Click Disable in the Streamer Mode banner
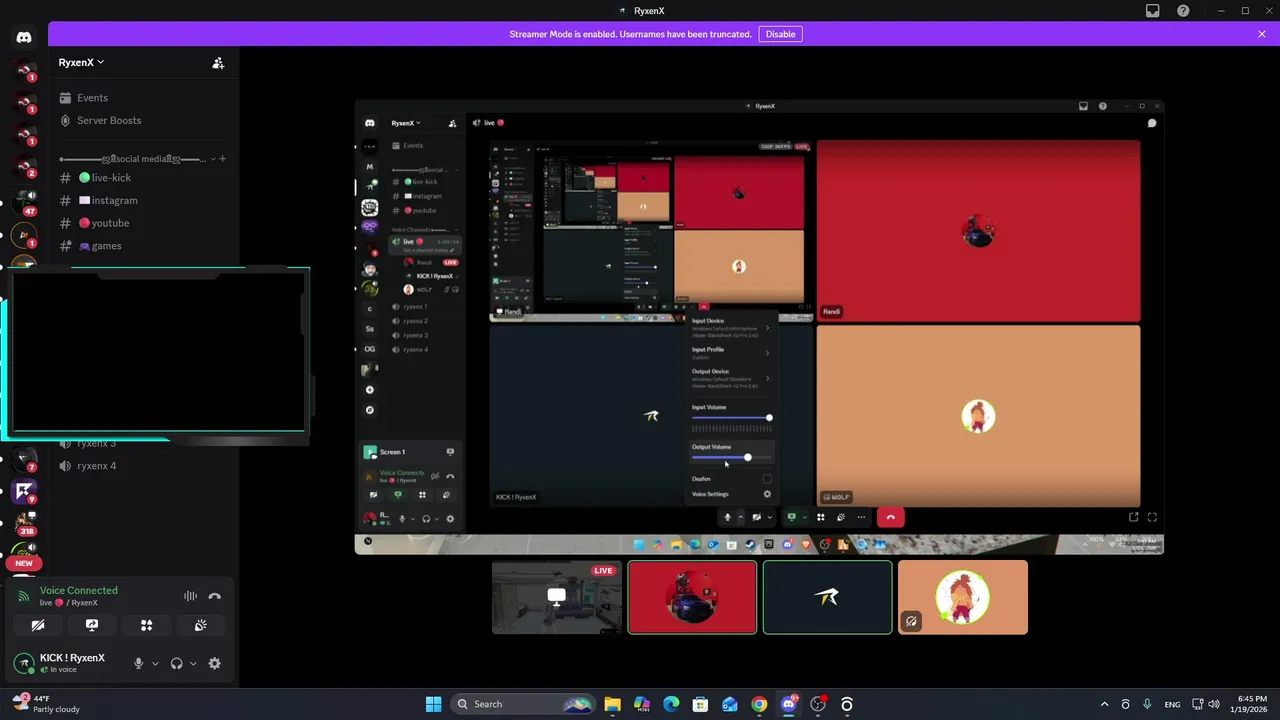This screenshot has width=1280, height=720. pos(780,34)
